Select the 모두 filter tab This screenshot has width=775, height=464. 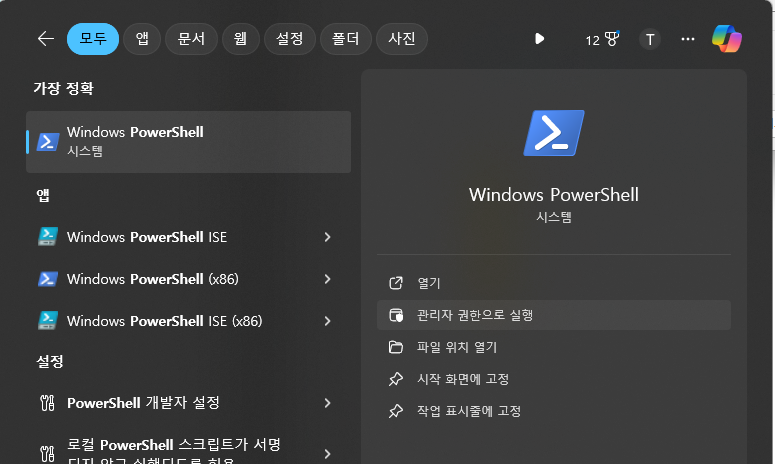[93, 39]
